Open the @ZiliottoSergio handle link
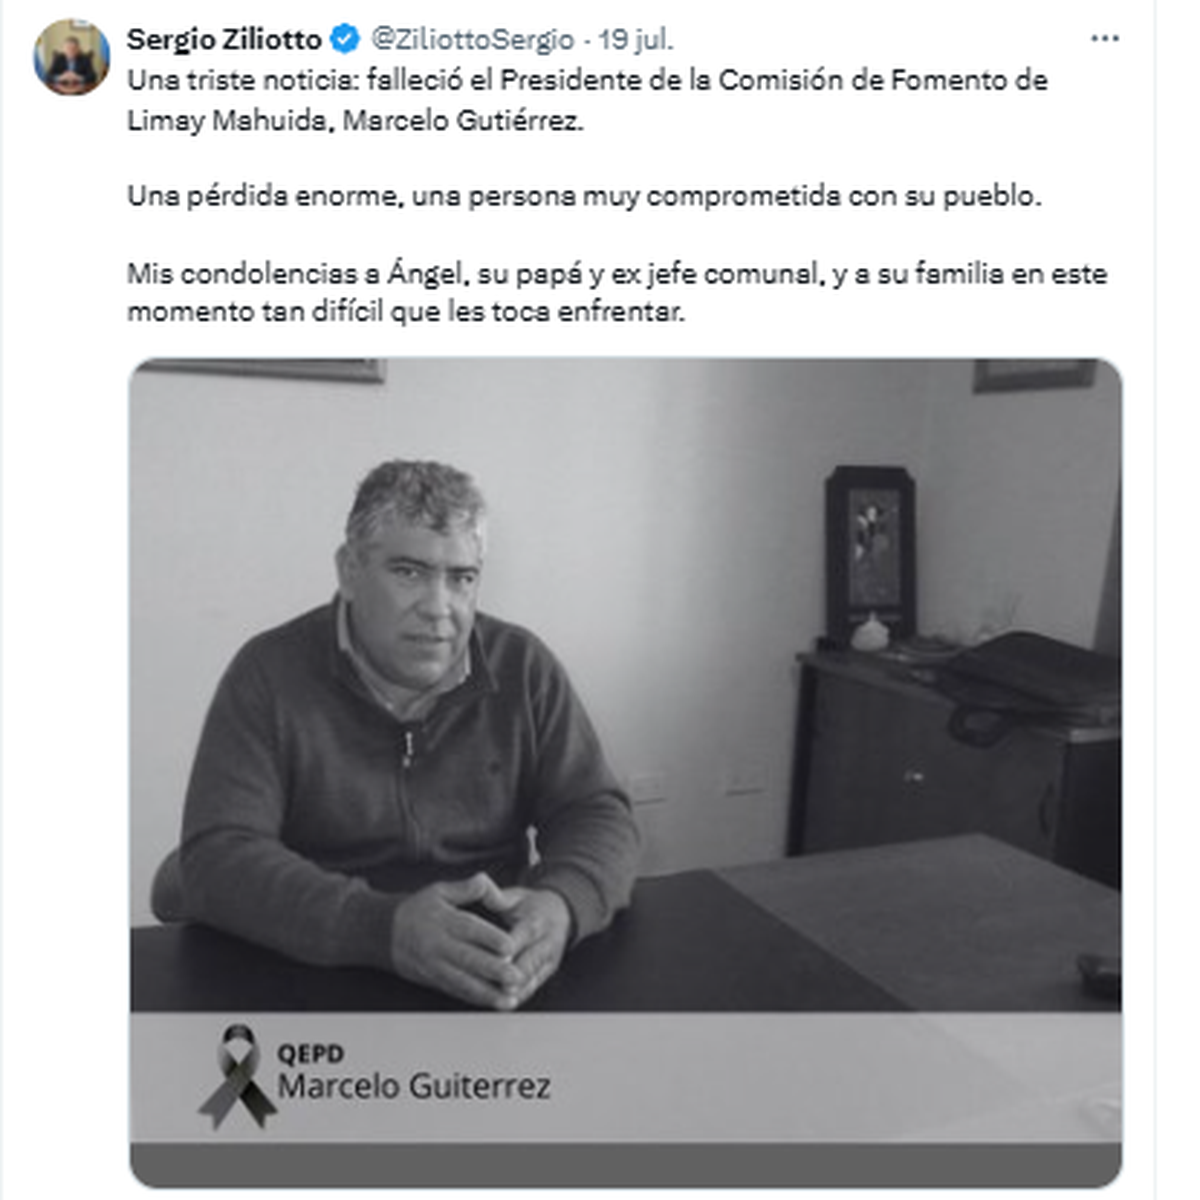The height and width of the screenshot is (1200, 1200). (x=472, y=40)
